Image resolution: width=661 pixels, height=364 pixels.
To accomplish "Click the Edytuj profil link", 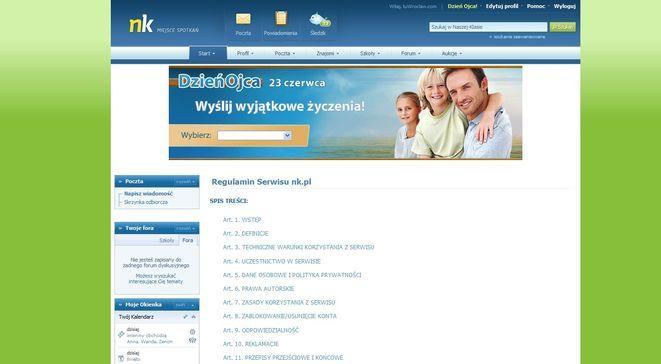I will pyautogui.click(x=502, y=6).
